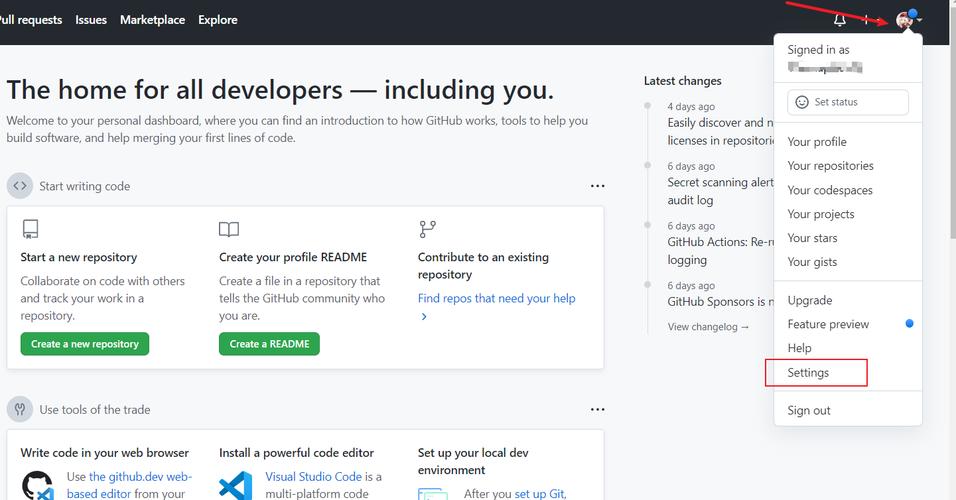The height and width of the screenshot is (500, 956).
Task: Click the Signed in as label
Action: pos(818,49)
